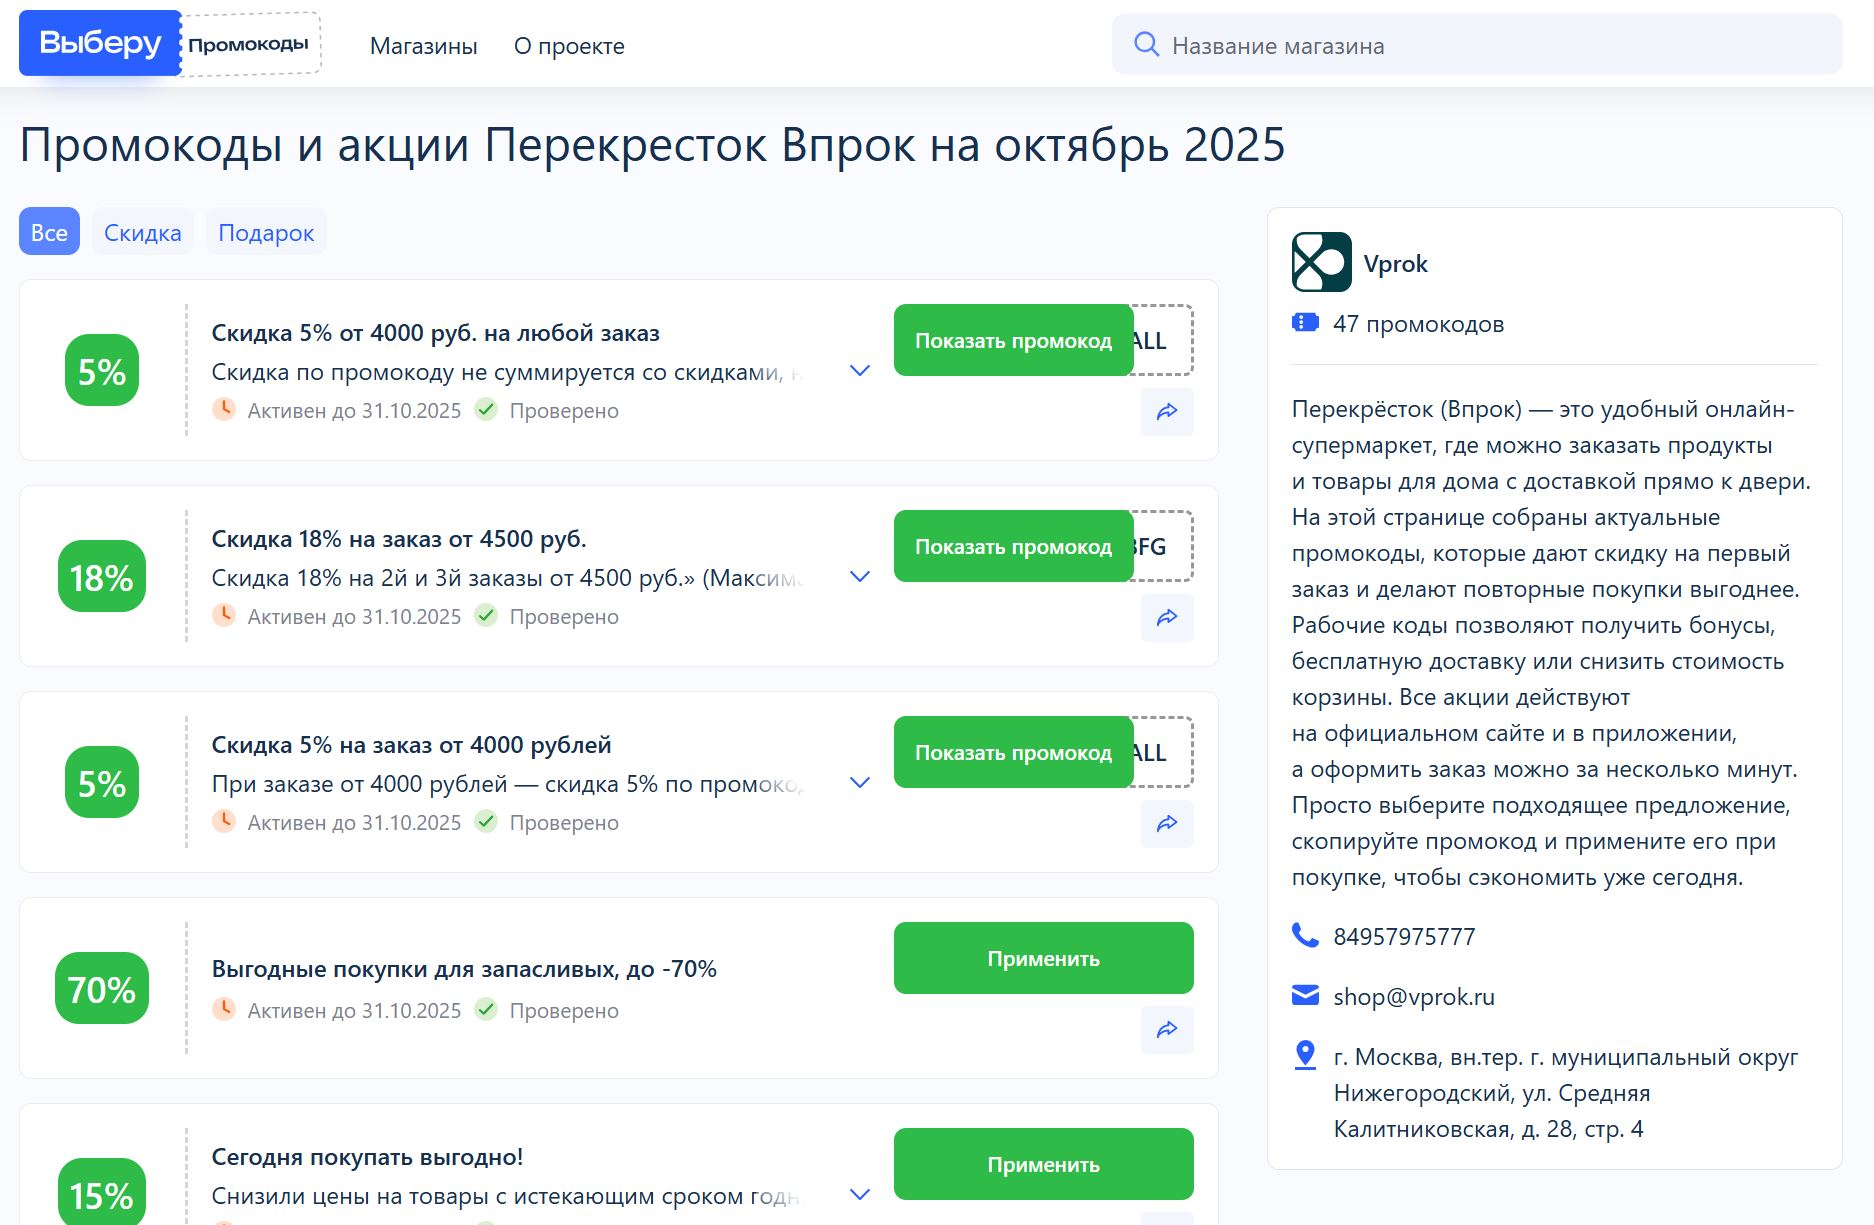The height and width of the screenshot is (1225, 1874).
Task: Click the Выберу Промокоды logo
Action: click(x=169, y=44)
